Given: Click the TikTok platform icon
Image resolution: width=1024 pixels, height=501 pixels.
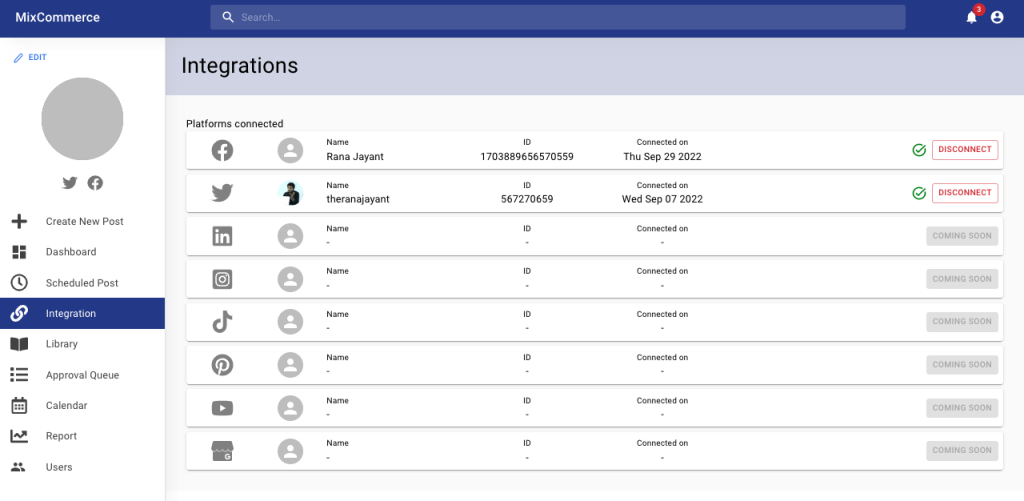Looking at the screenshot, I should pyautogui.click(x=222, y=321).
